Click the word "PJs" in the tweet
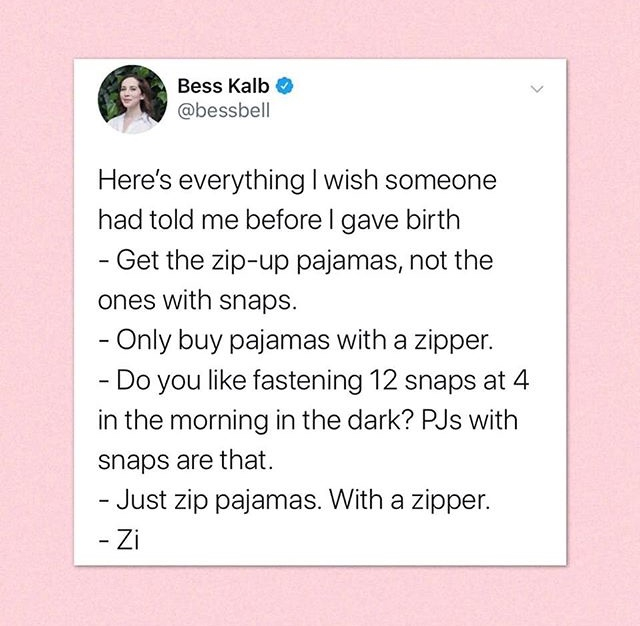640x626 pixels. tap(441, 420)
